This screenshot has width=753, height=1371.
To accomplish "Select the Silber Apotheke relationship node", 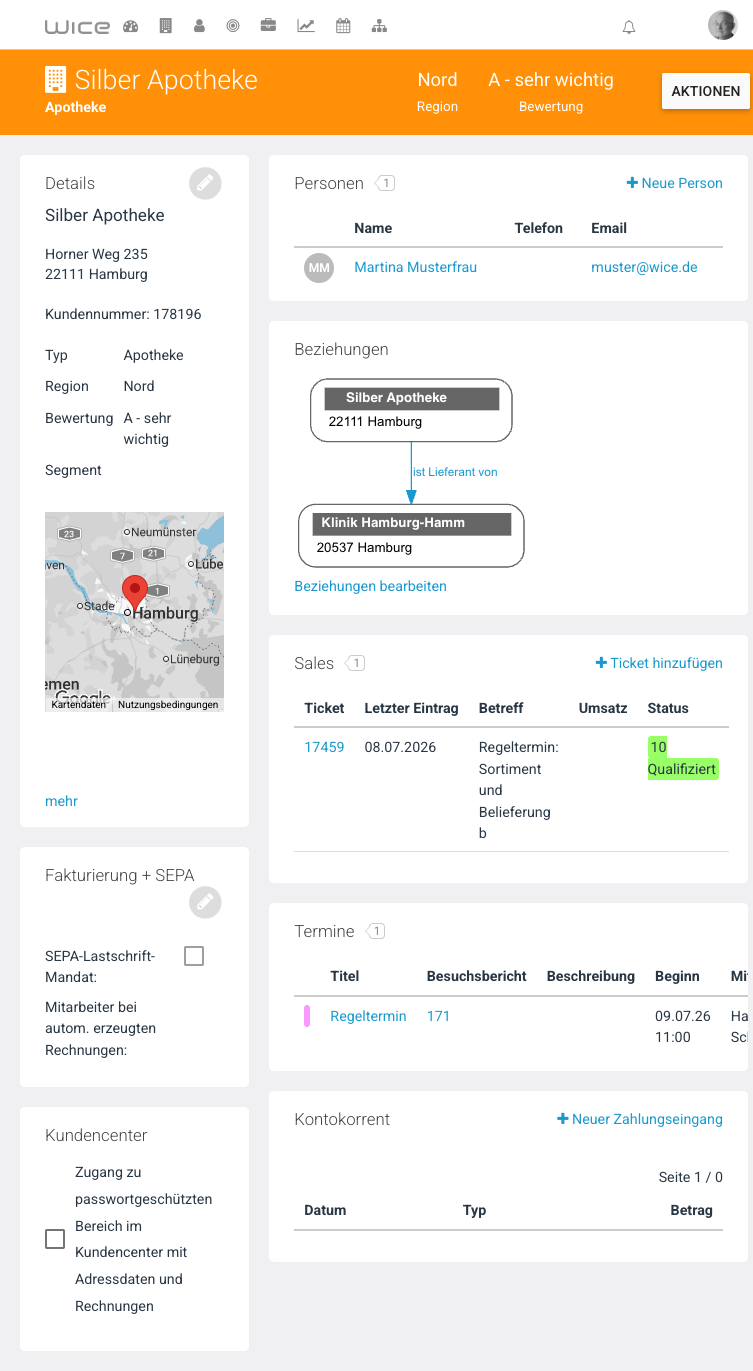I will point(410,410).
